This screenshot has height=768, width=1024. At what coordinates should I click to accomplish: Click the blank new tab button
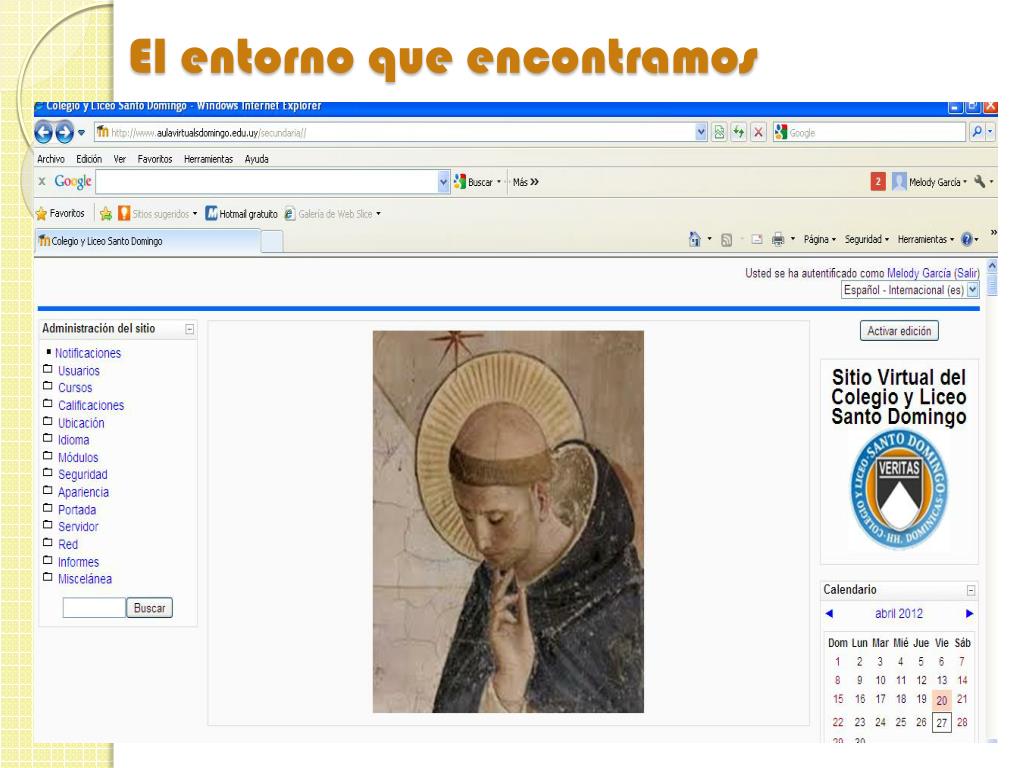pos(272,241)
